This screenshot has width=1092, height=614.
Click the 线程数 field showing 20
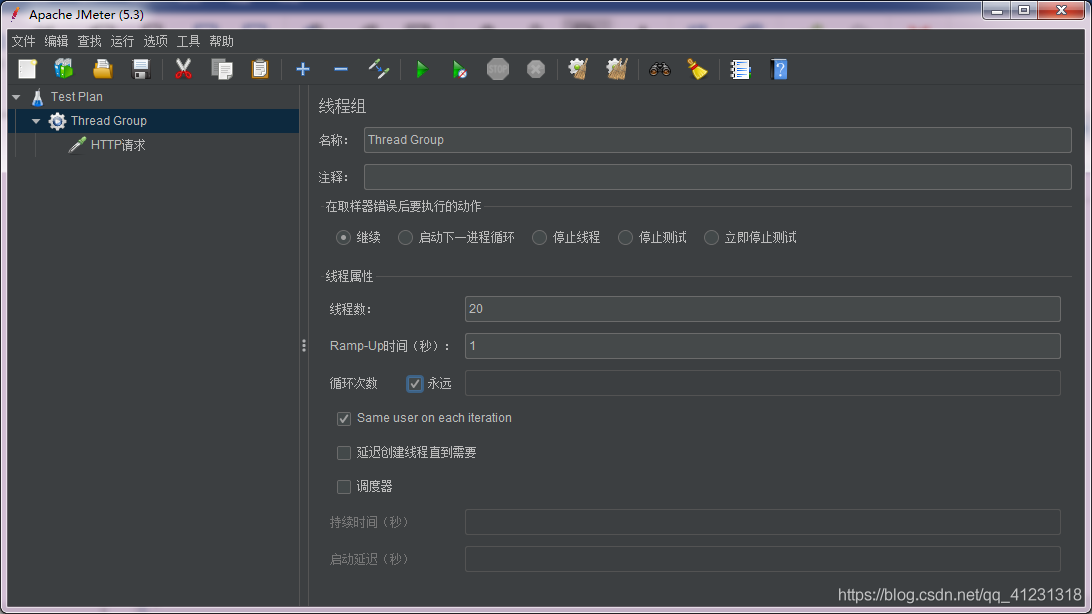pyautogui.click(x=763, y=309)
